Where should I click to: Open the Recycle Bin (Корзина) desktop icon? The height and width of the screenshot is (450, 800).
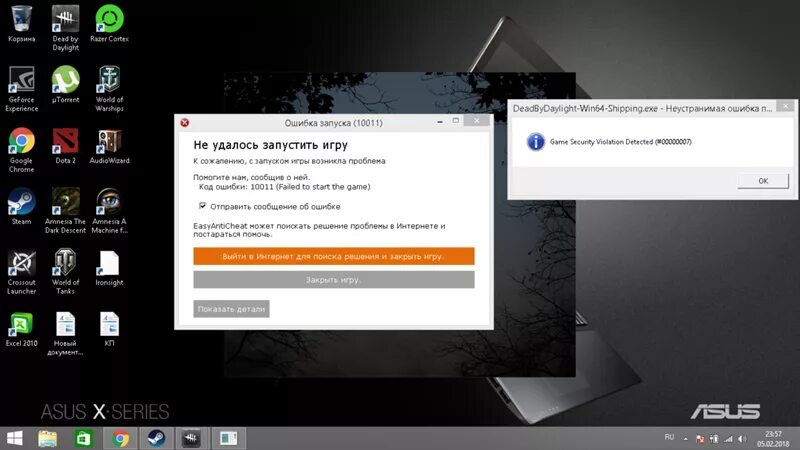[21, 22]
